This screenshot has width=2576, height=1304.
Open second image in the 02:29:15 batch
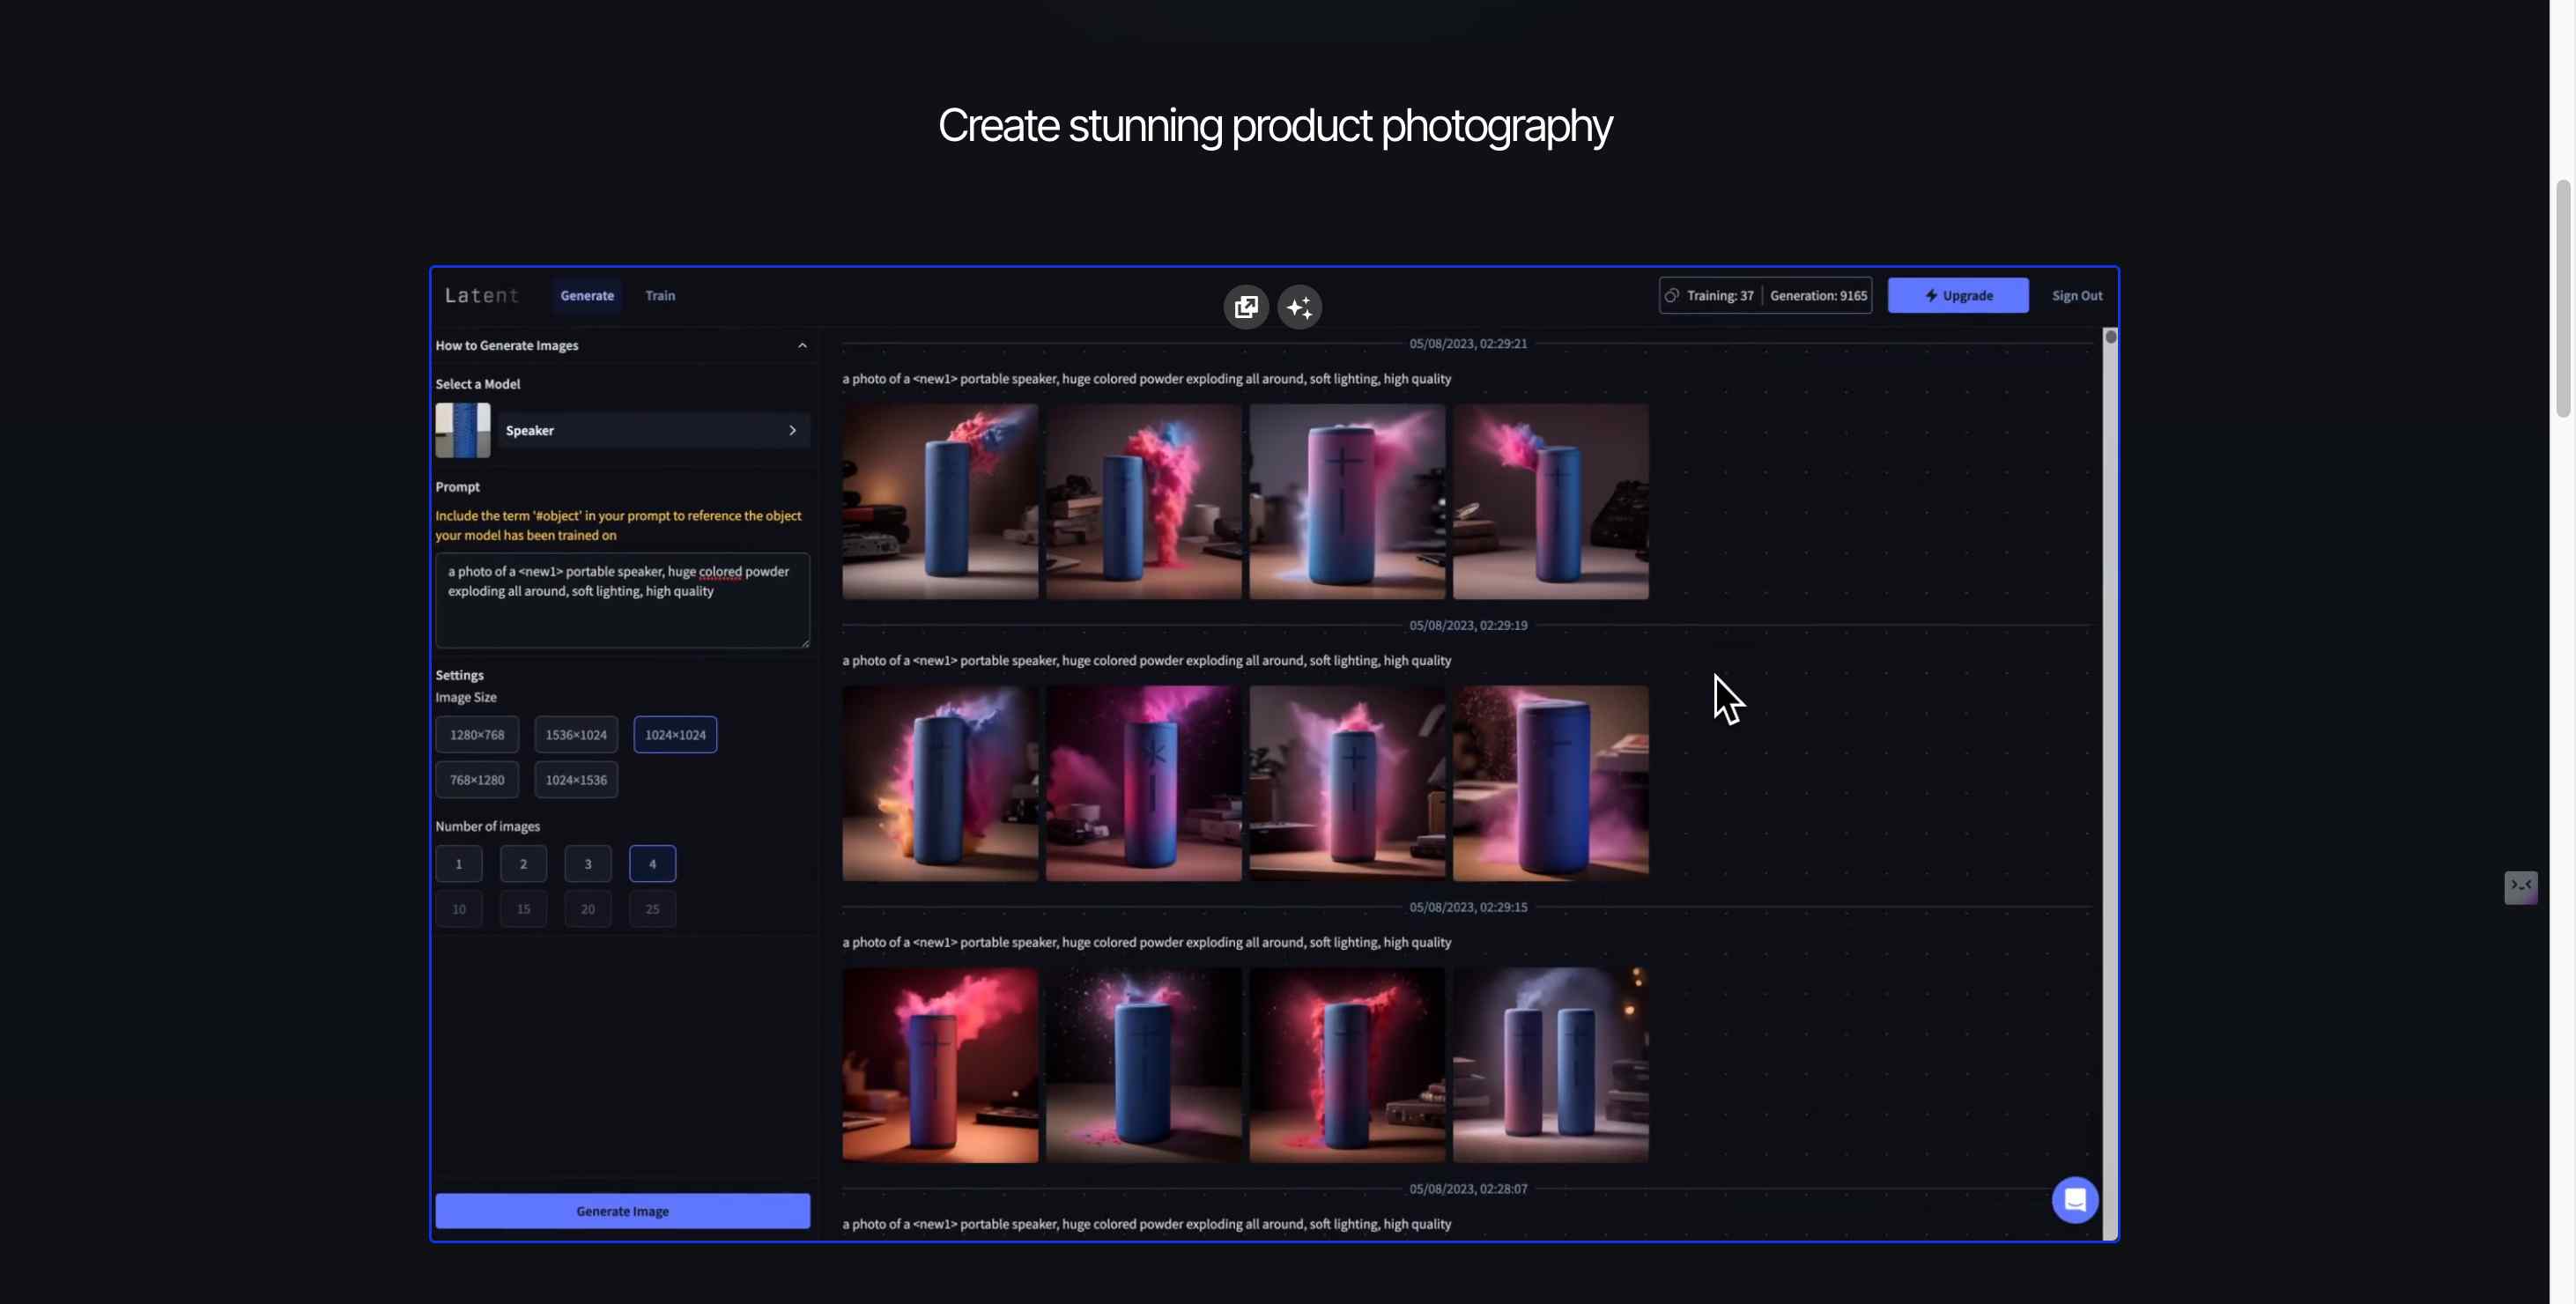click(x=1144, y=1064)
